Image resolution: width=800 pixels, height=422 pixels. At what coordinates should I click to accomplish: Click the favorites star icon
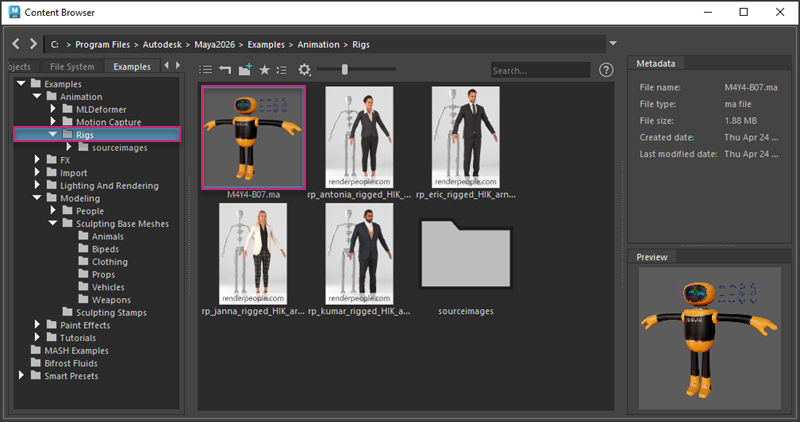point(264,69)
